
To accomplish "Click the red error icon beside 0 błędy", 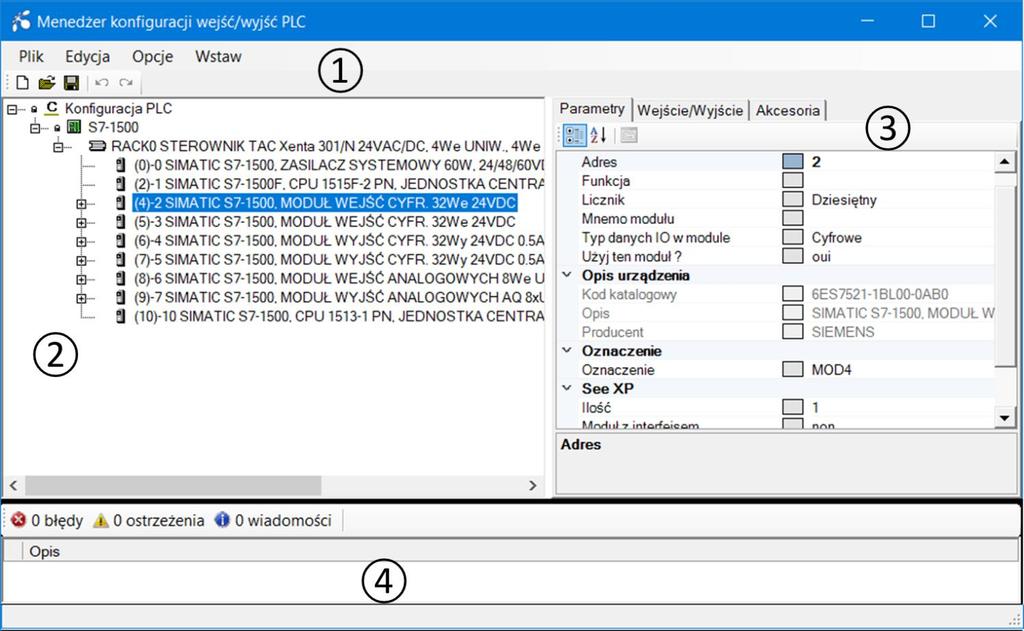I will pos(18,520).
